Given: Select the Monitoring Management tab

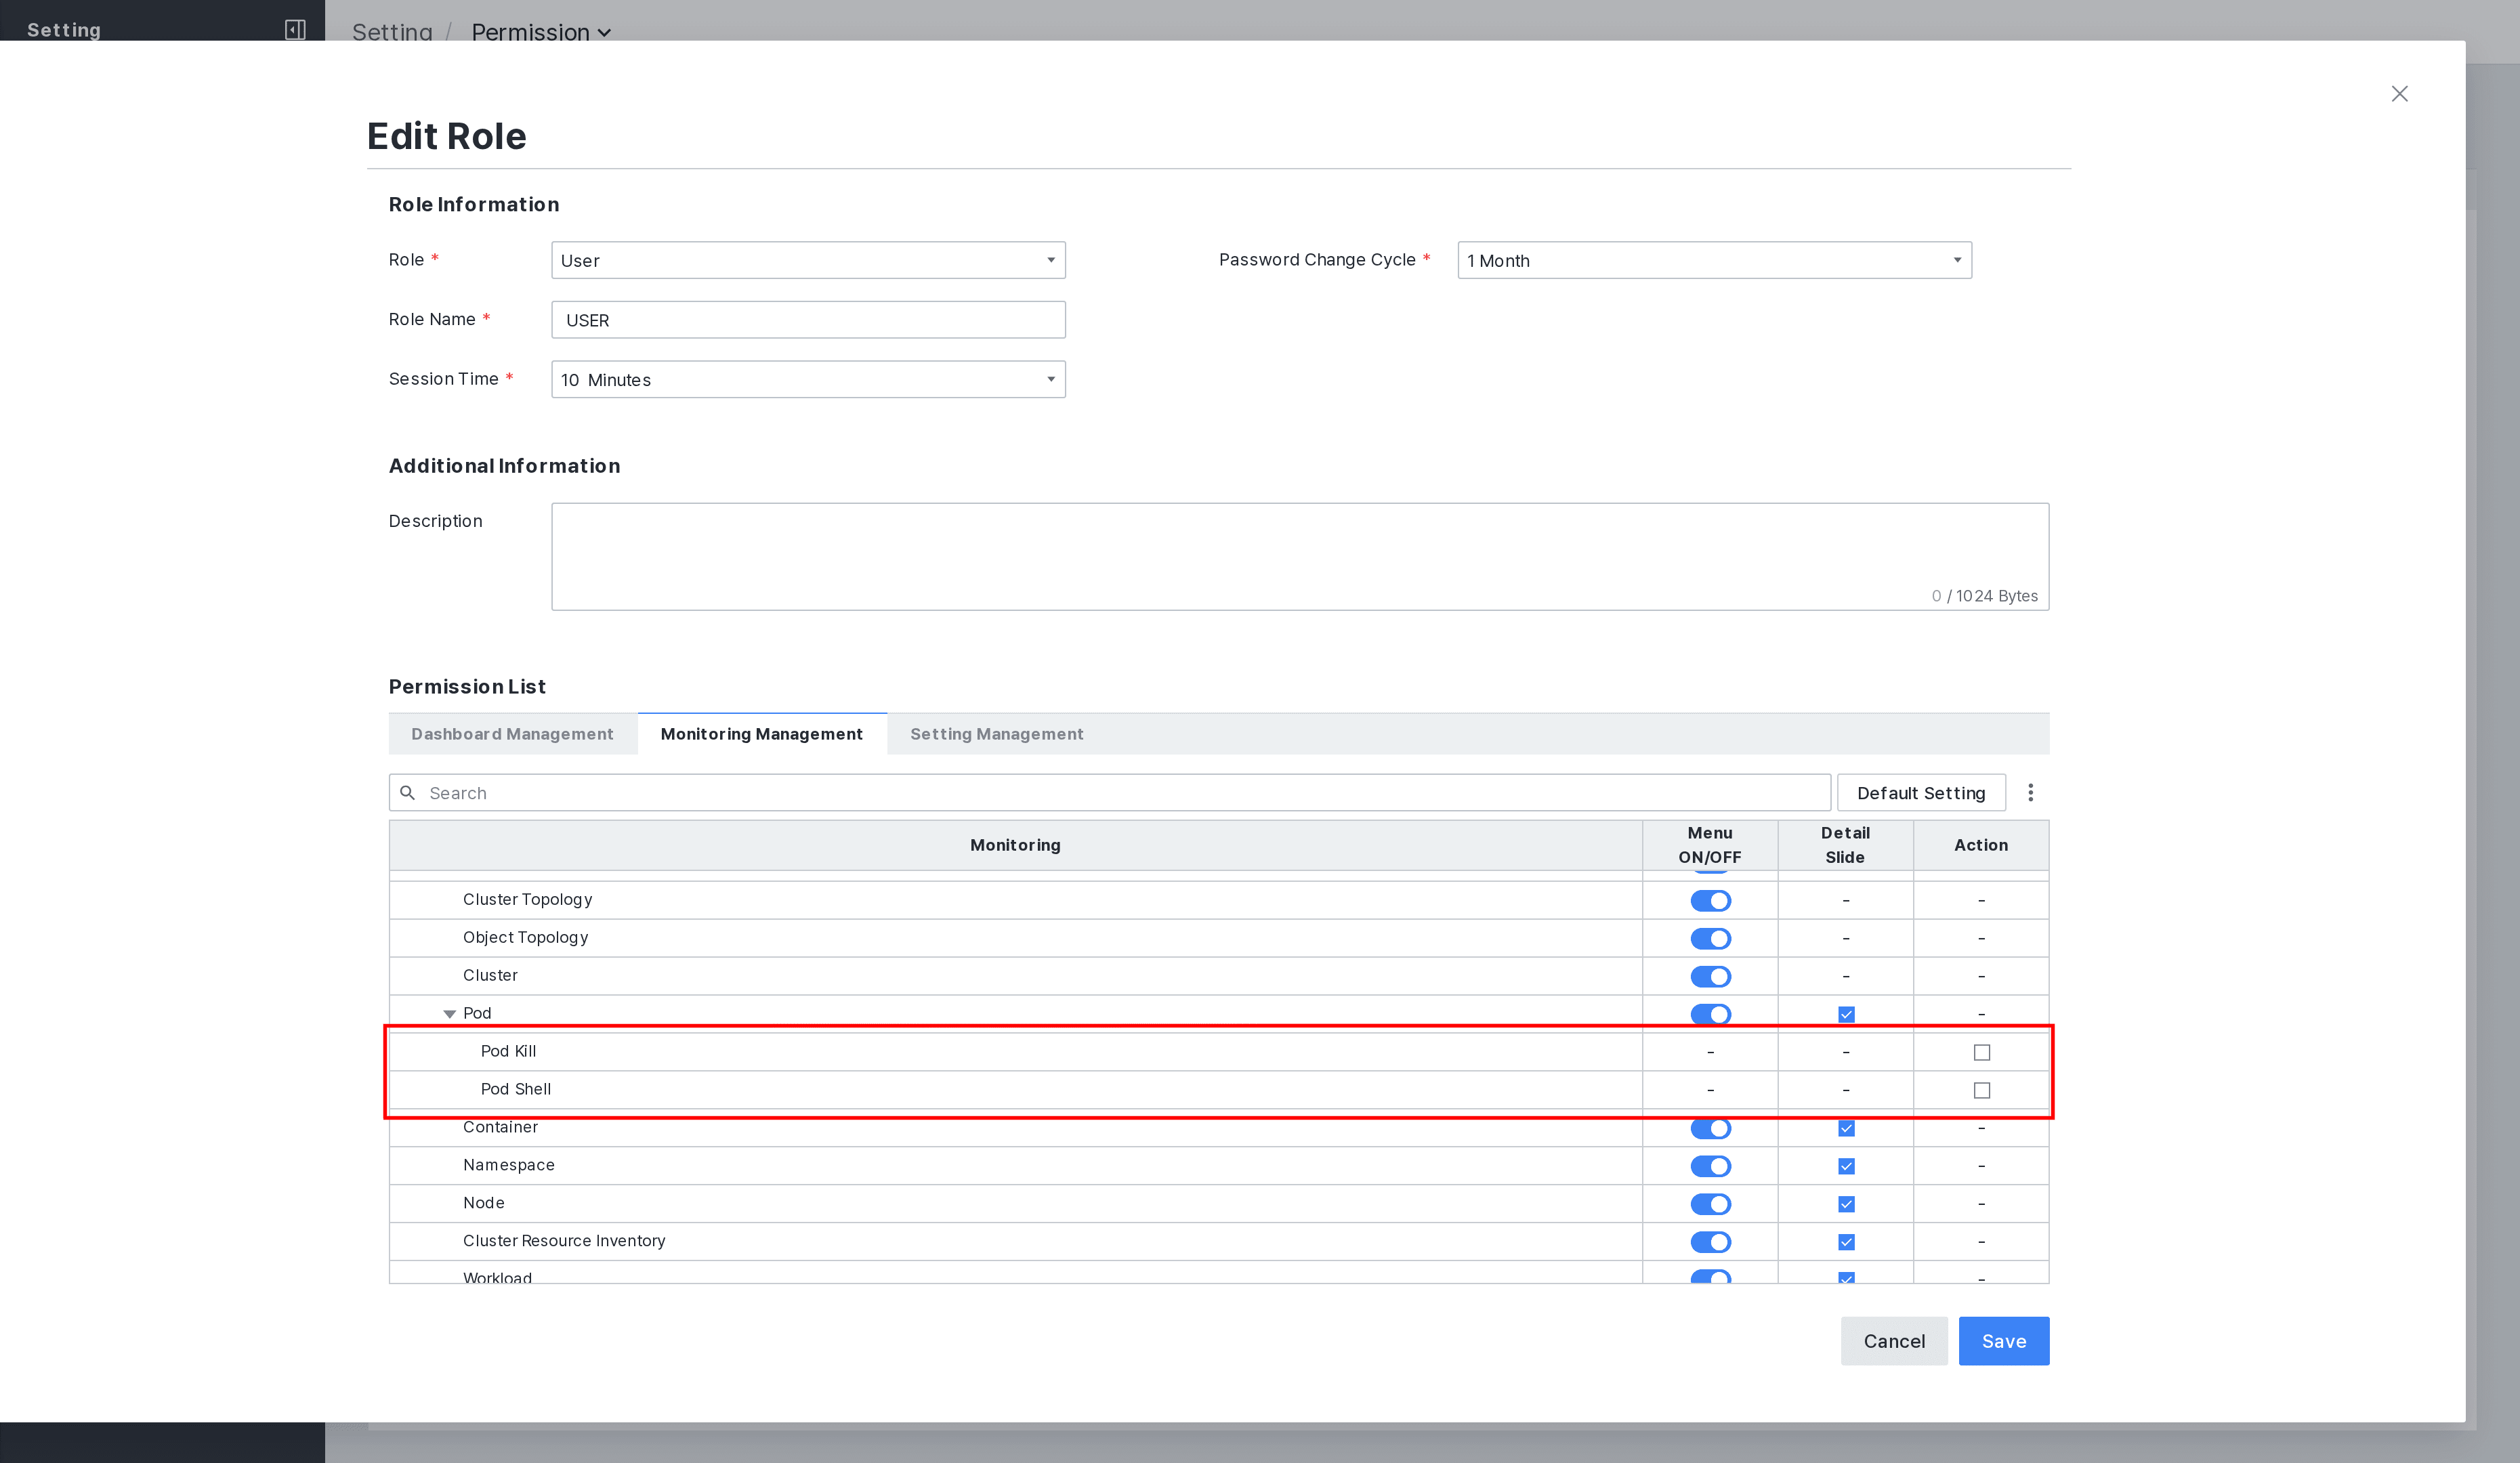Looking at the screenshot, I should point(762,734).
